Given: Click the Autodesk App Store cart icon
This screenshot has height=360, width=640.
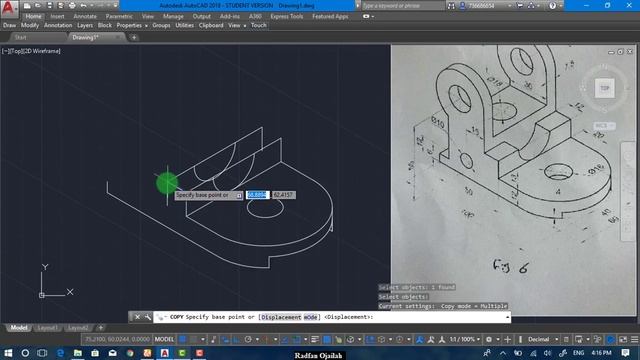Looking at the screenshot, I should pos(520,6).
